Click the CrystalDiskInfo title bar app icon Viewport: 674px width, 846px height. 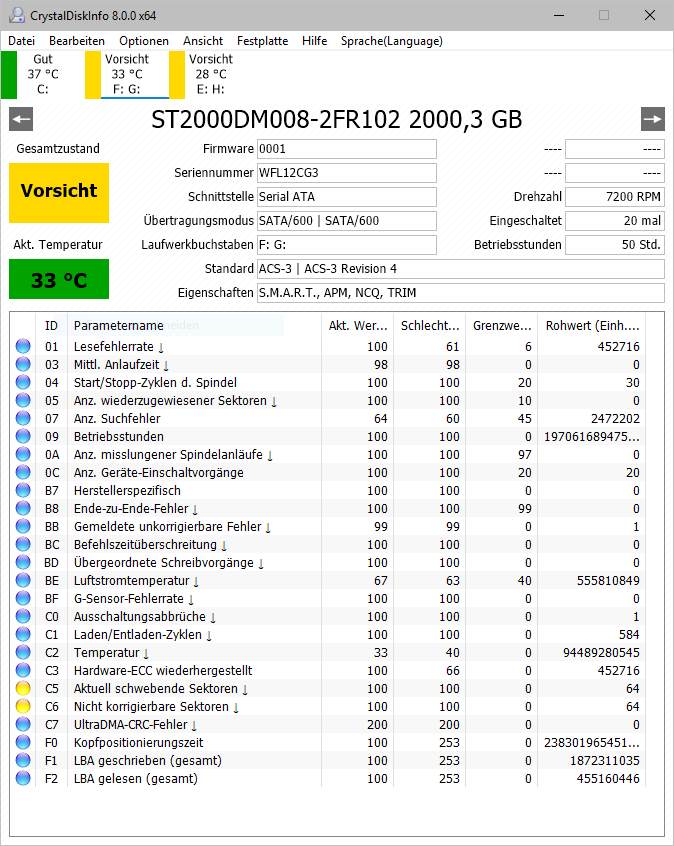(x=17, y=15)
